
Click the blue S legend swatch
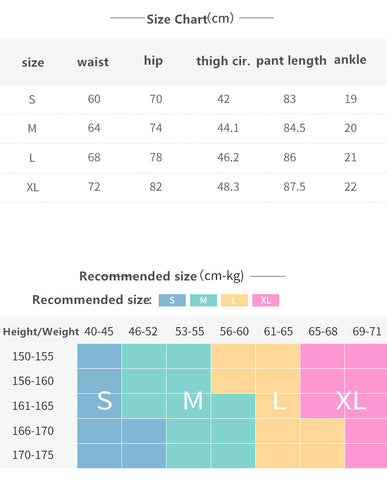172,300
